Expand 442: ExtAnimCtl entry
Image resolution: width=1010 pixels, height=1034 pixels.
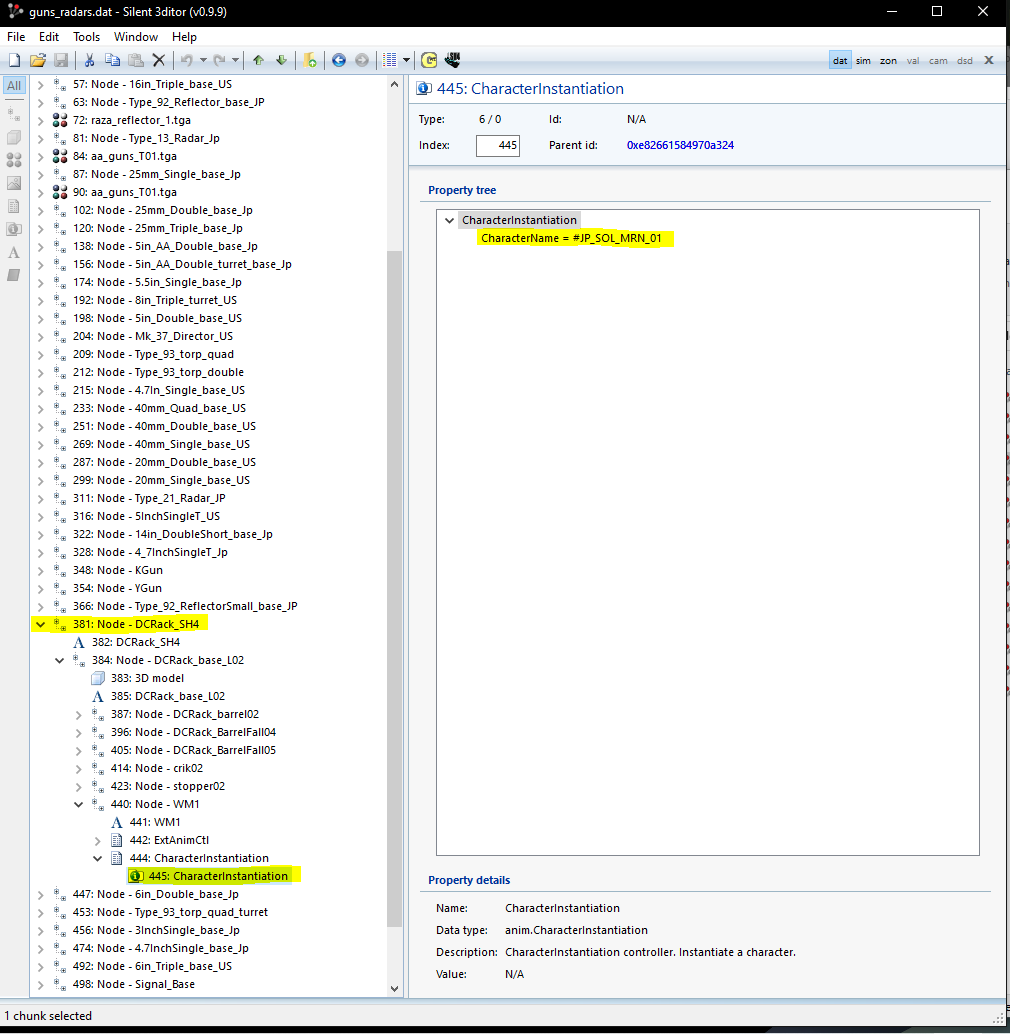(x=98, y=840)
